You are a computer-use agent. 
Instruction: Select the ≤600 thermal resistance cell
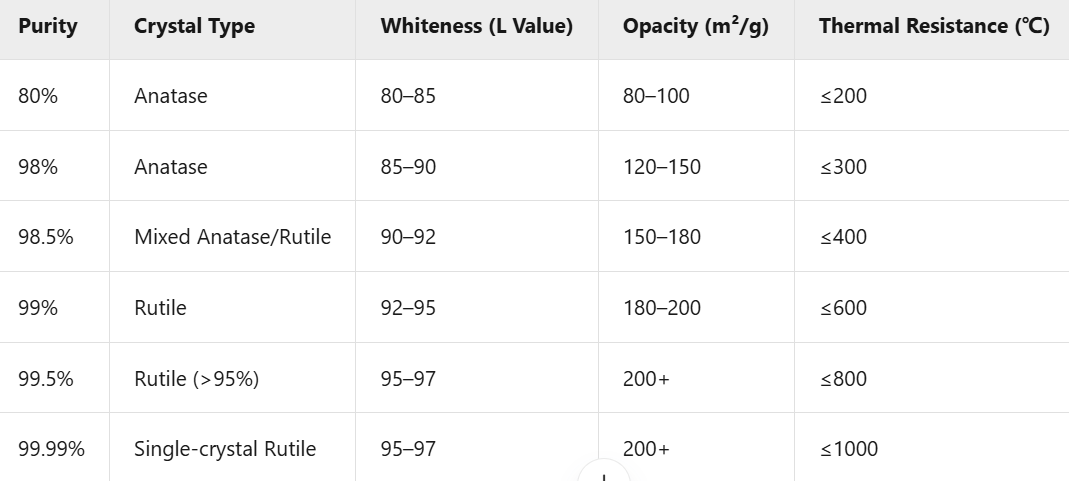pyautogui.click(x=843, y=308)
